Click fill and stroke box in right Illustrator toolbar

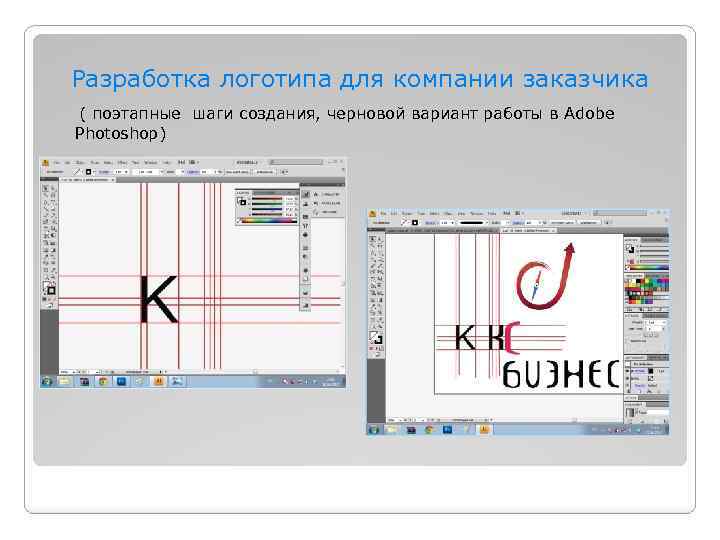pos(376,338)
